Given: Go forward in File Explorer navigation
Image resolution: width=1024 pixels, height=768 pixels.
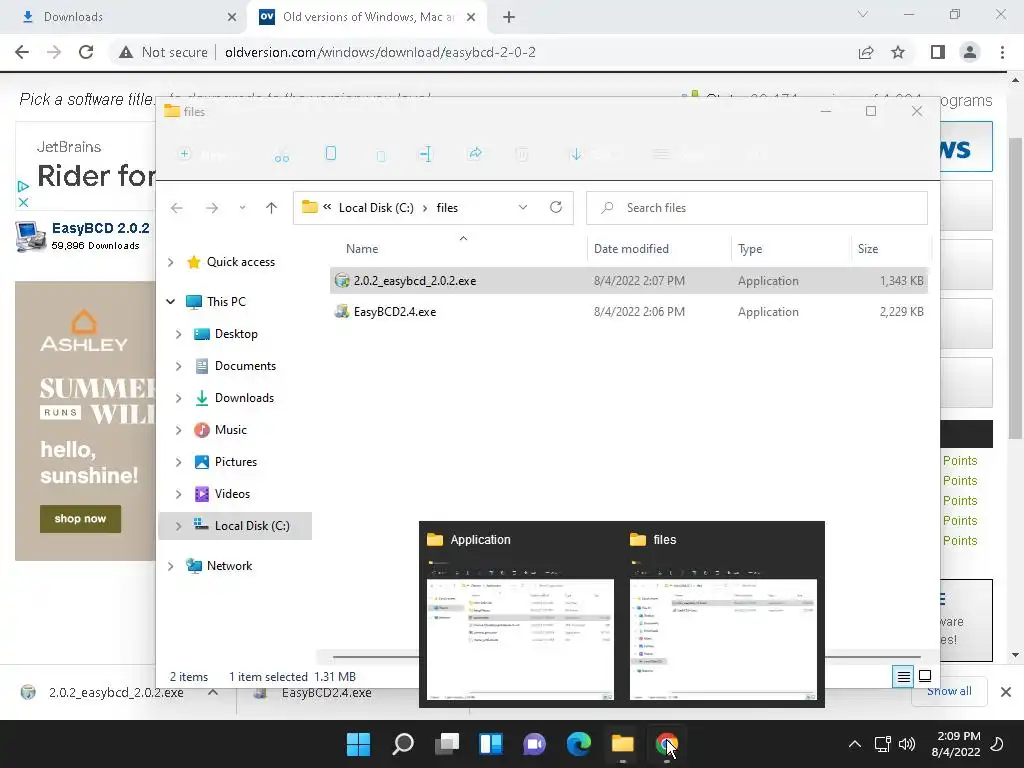Looking at the screenshot, I should click(x=212, y=208).
